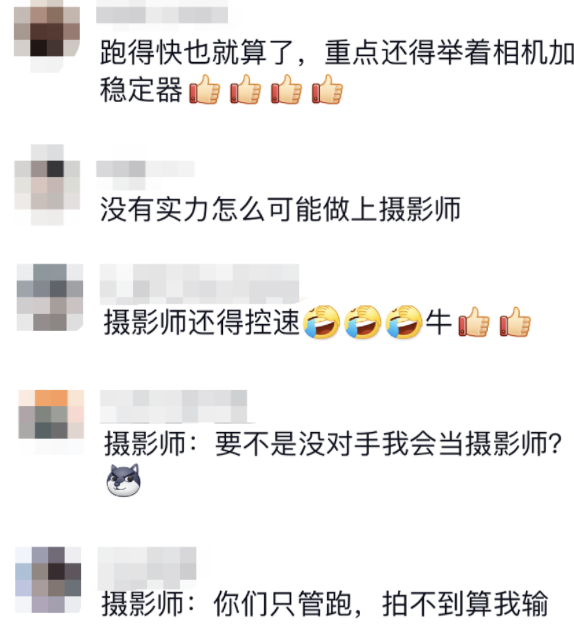574x639 pixels.
Task: Click first thumbs-up emoji after 稳定器
Action: pos(205,89)
